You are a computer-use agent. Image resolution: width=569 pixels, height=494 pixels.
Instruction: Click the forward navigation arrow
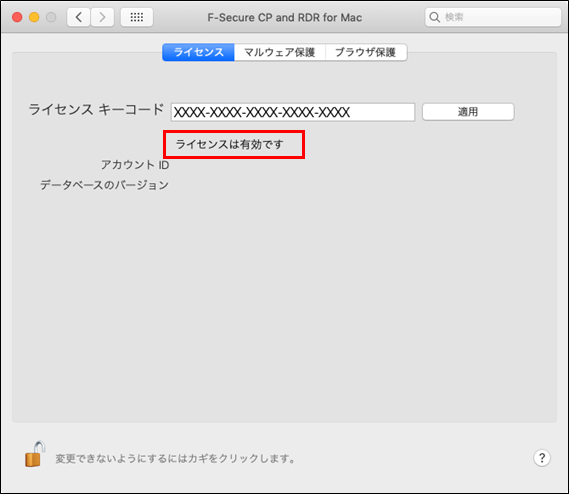tap(102, 17)
